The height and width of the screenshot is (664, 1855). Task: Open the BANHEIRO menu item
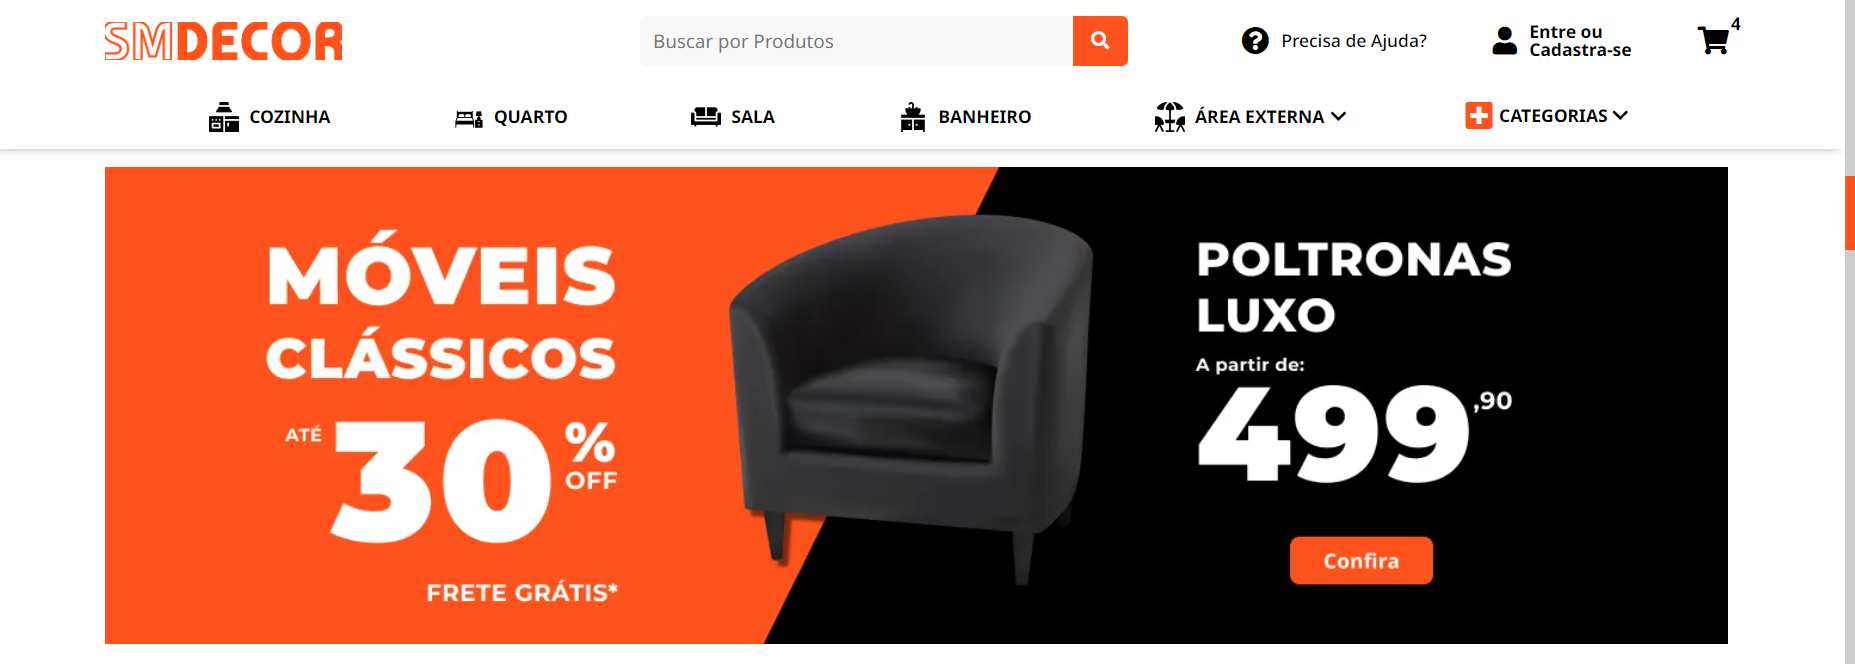(x=985, y=117)
